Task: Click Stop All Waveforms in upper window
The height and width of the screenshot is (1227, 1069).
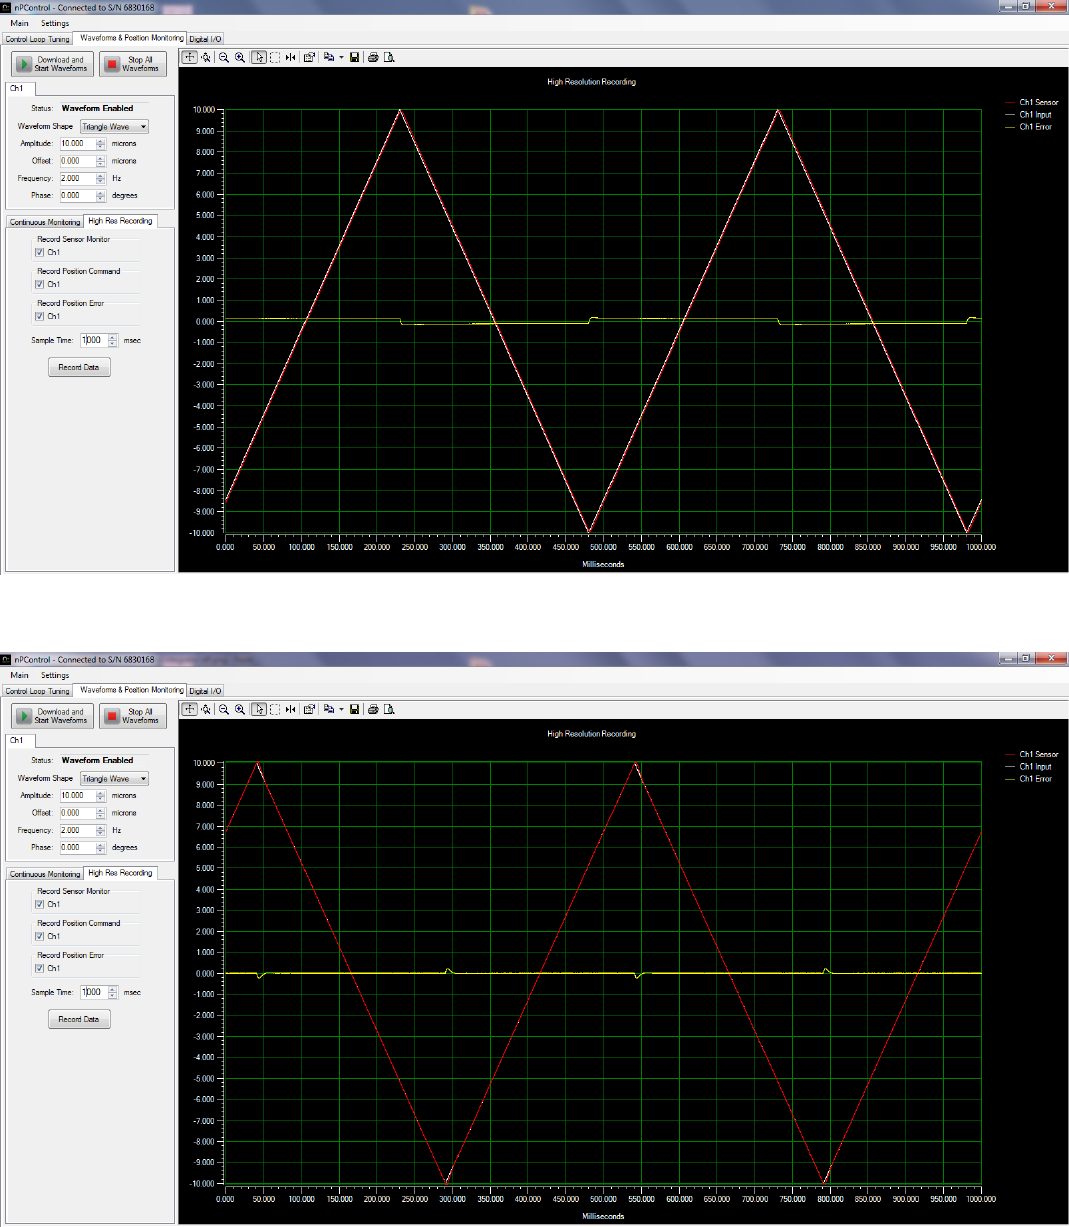Action: pyautogui.click(x=132, y=64)
